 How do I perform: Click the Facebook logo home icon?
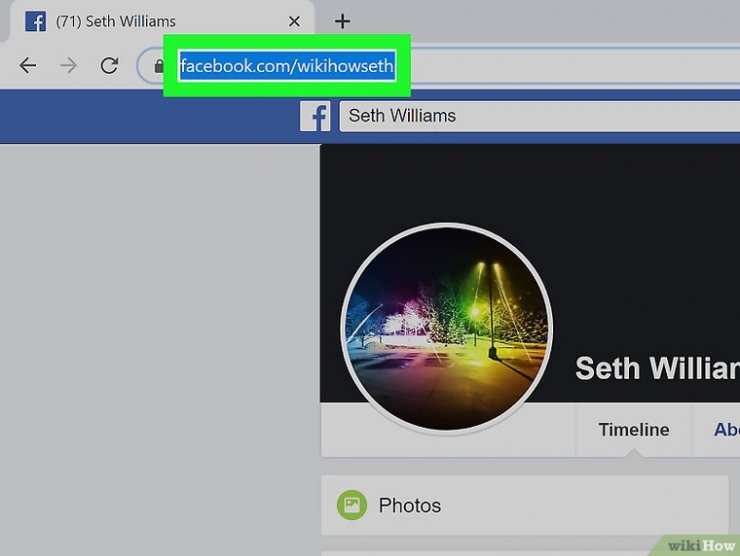[x=315, y=116]
